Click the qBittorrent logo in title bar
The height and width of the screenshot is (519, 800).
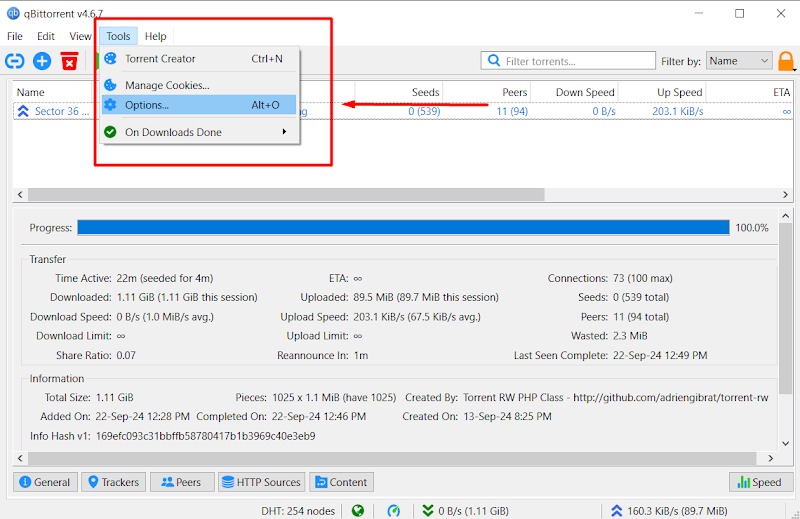click(x=13, y=13)
